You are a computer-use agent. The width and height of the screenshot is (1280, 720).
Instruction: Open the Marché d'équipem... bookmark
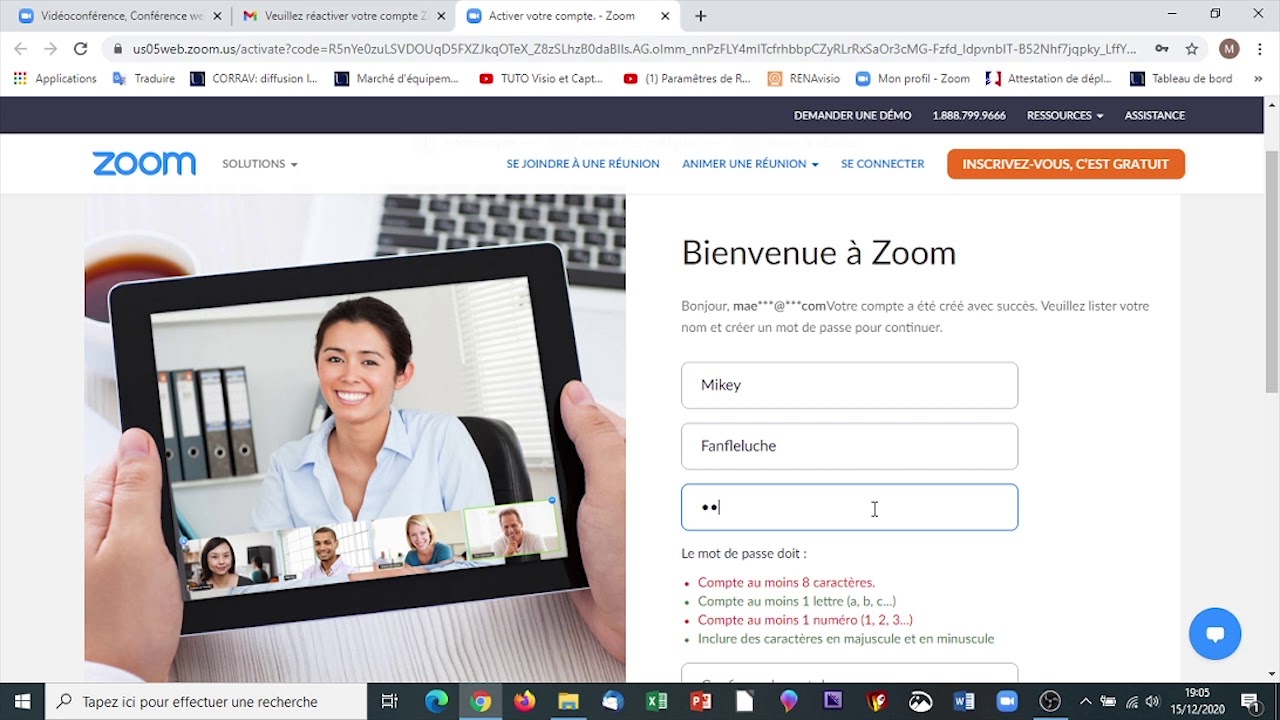(396, 78)
